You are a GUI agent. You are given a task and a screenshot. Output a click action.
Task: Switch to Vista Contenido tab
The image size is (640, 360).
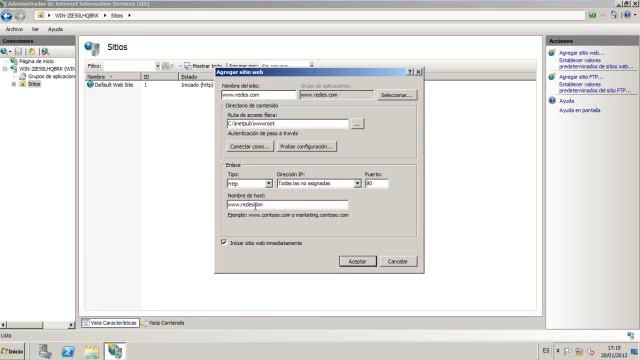tap(163, 323)
